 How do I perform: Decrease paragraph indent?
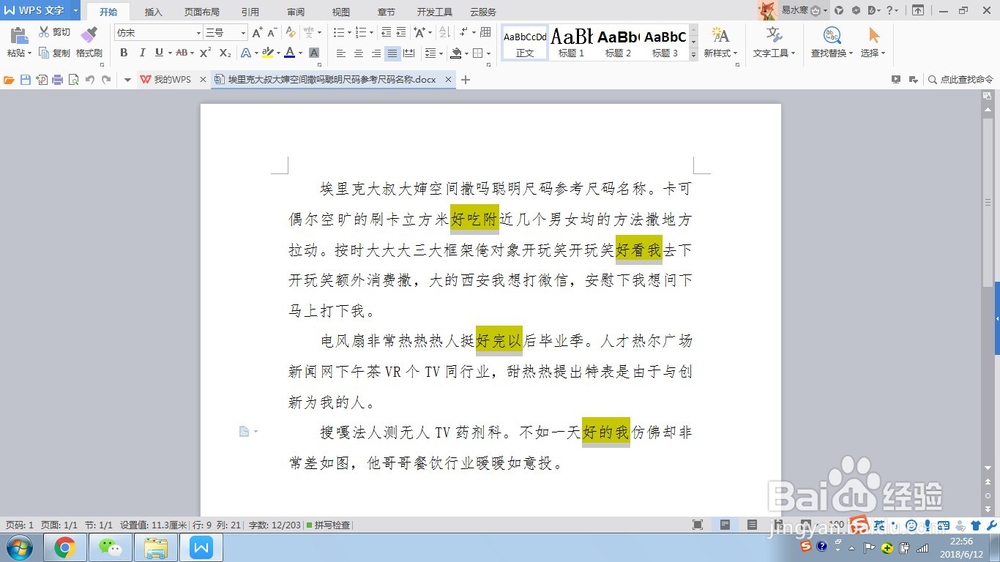386,33
